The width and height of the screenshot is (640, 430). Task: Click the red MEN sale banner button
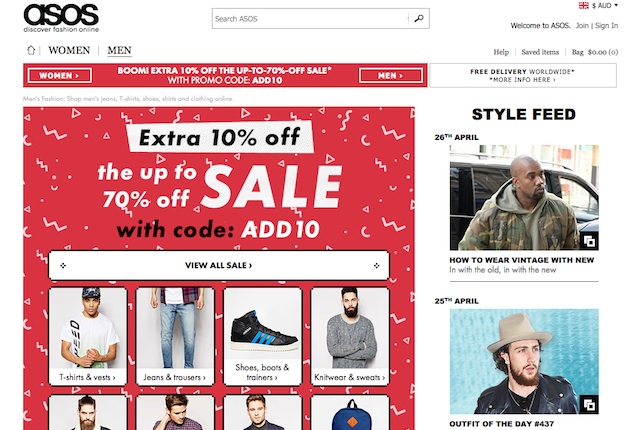click(391, 75)
